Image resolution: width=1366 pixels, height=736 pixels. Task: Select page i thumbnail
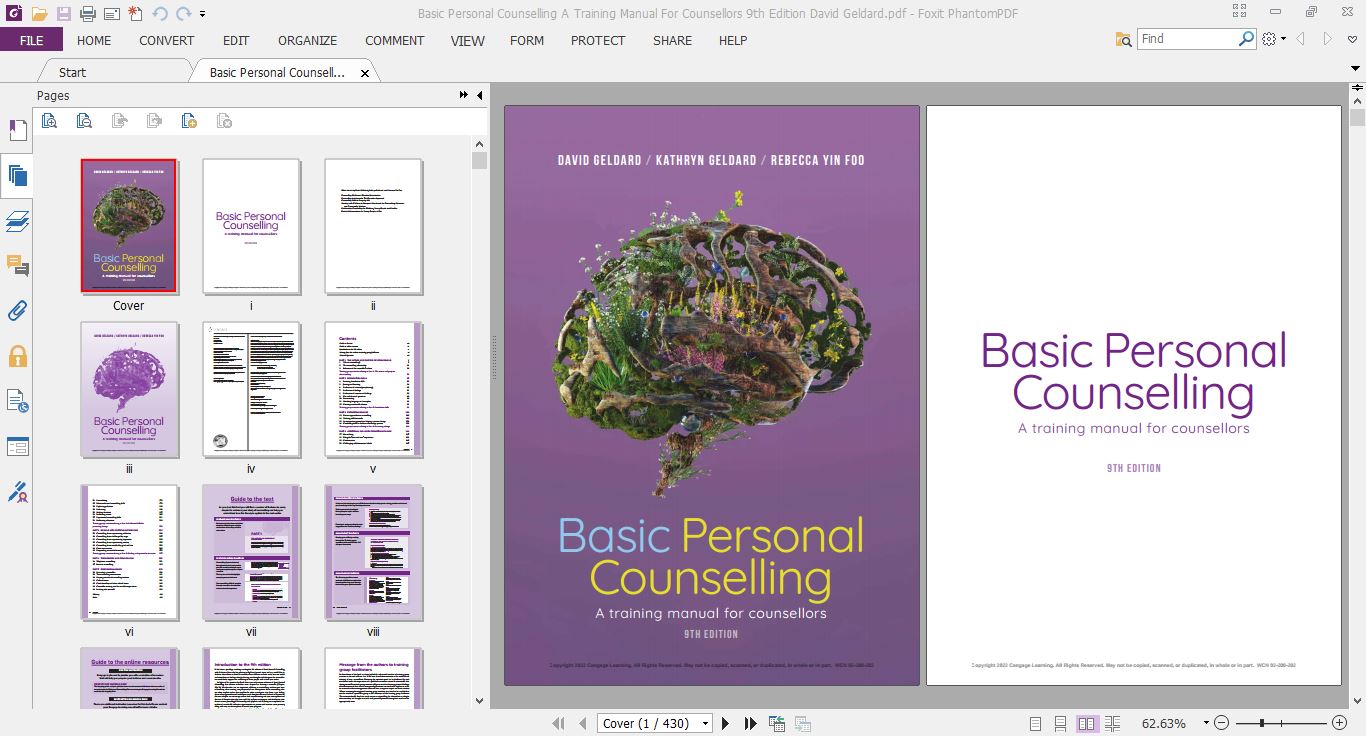251,226
